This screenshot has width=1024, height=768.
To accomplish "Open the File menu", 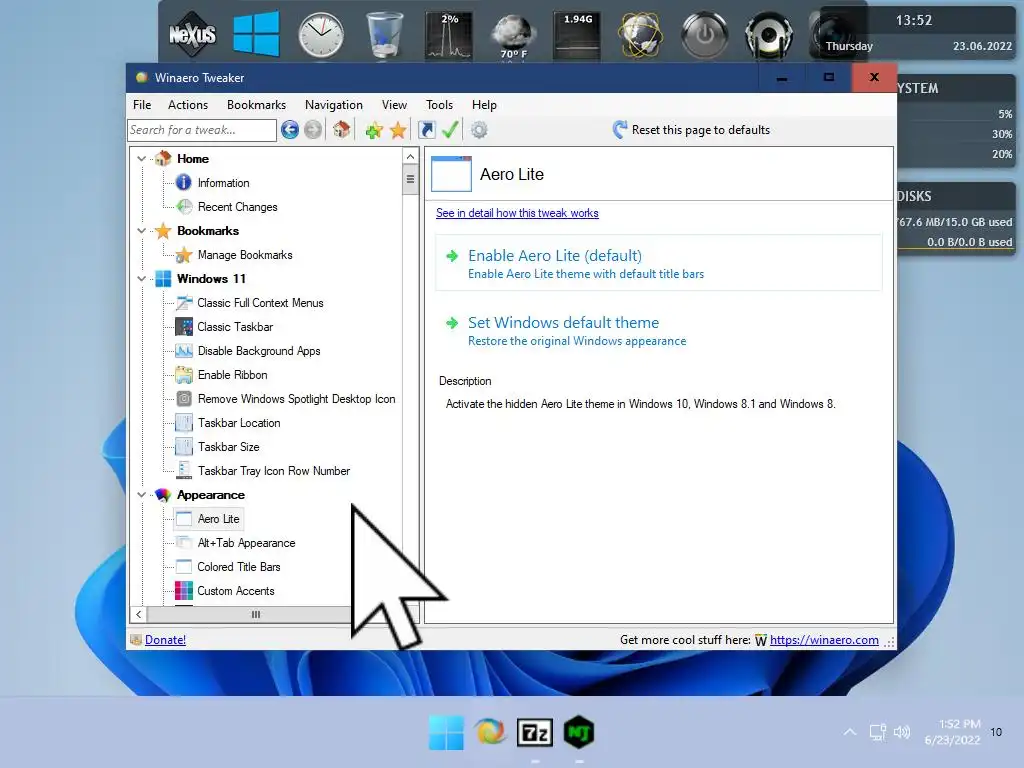I will click(142, 104).
